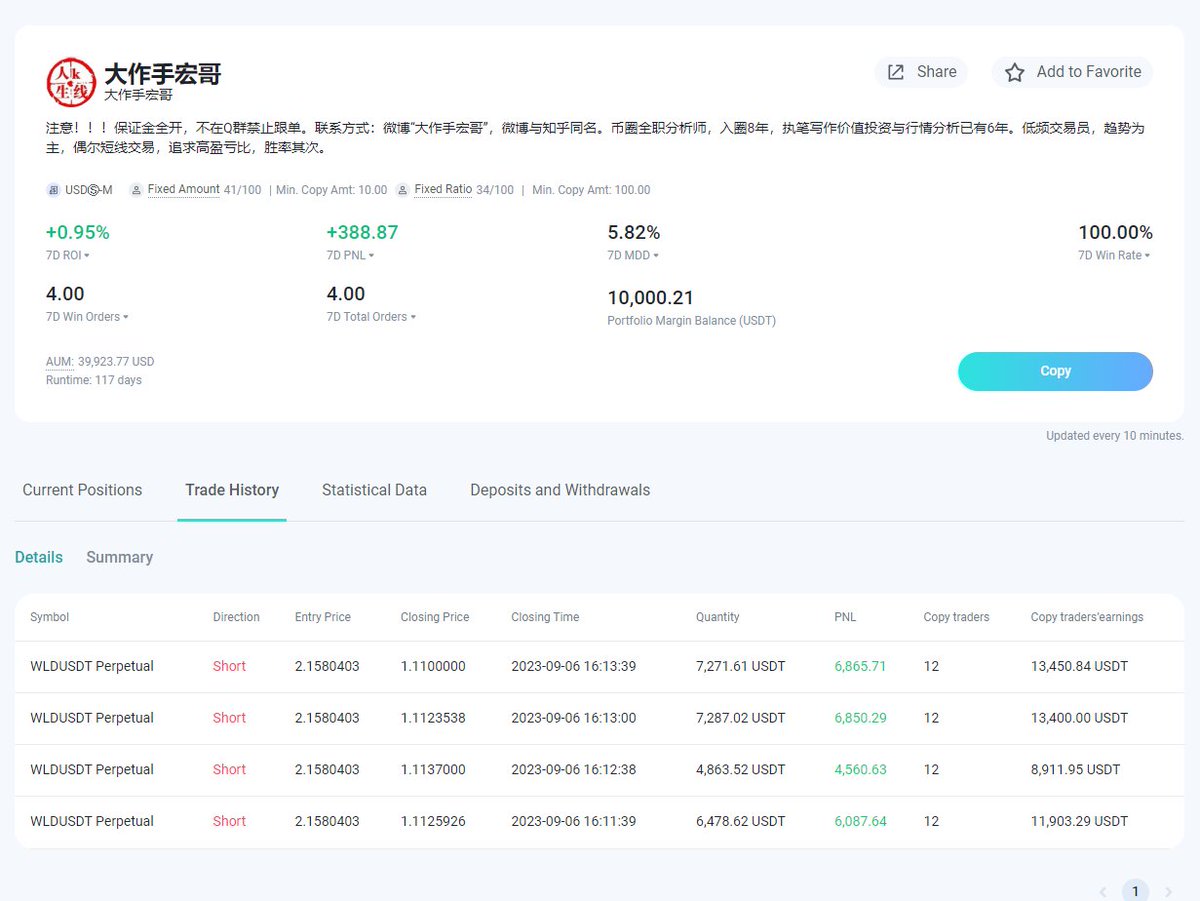Select page 1 in pagination
The image size is (1200, 901).
point(1135,891)
